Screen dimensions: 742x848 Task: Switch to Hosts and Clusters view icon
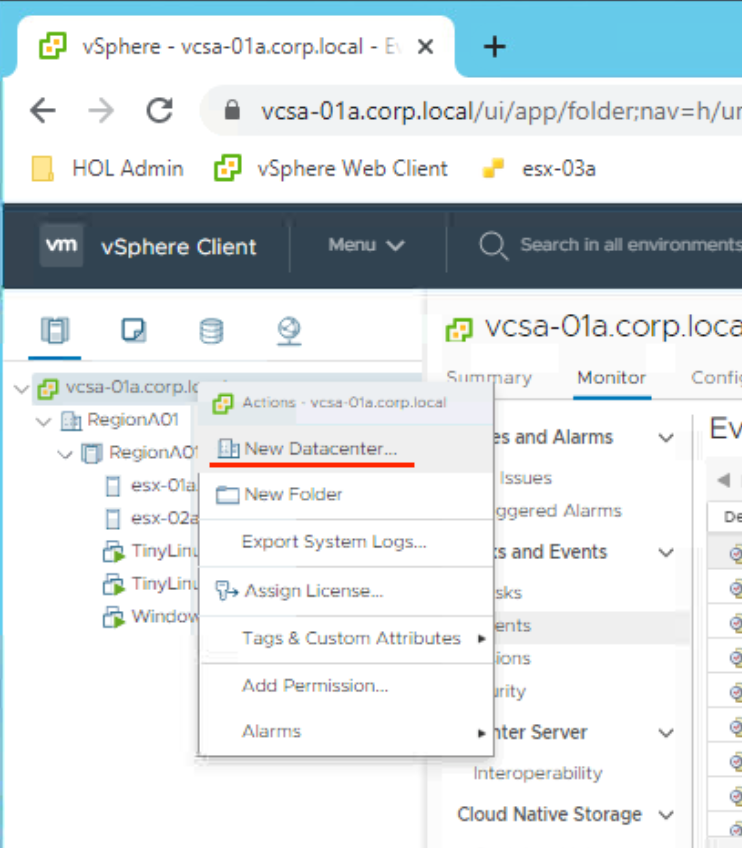pos(55,330)
